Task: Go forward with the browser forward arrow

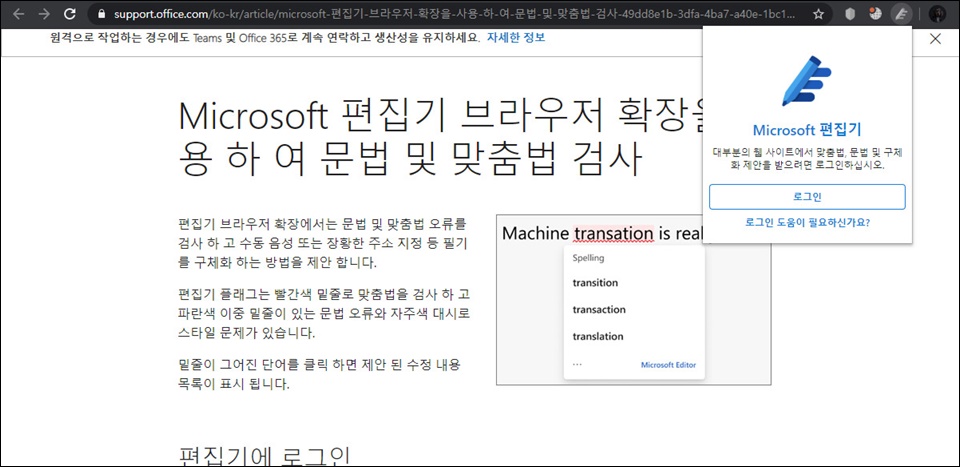Action: point(44,14)
